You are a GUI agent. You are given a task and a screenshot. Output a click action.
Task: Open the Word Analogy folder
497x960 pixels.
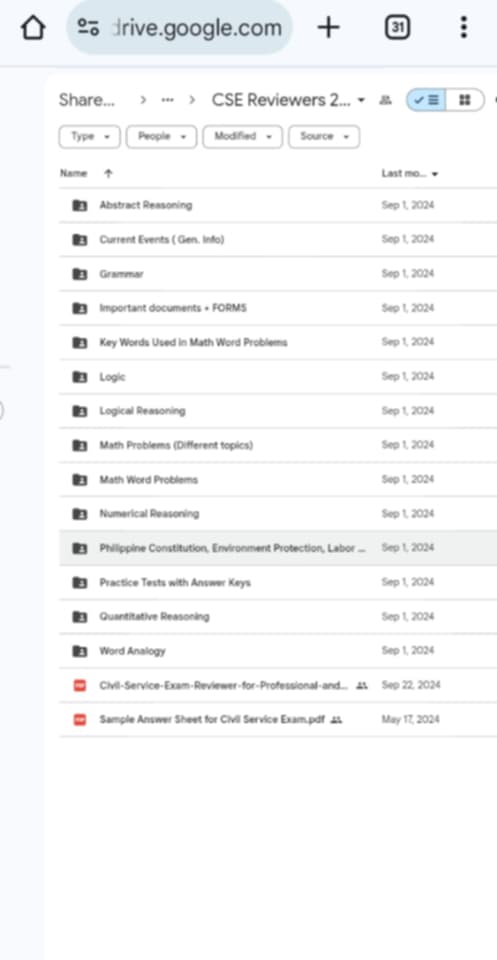(132, 651)
